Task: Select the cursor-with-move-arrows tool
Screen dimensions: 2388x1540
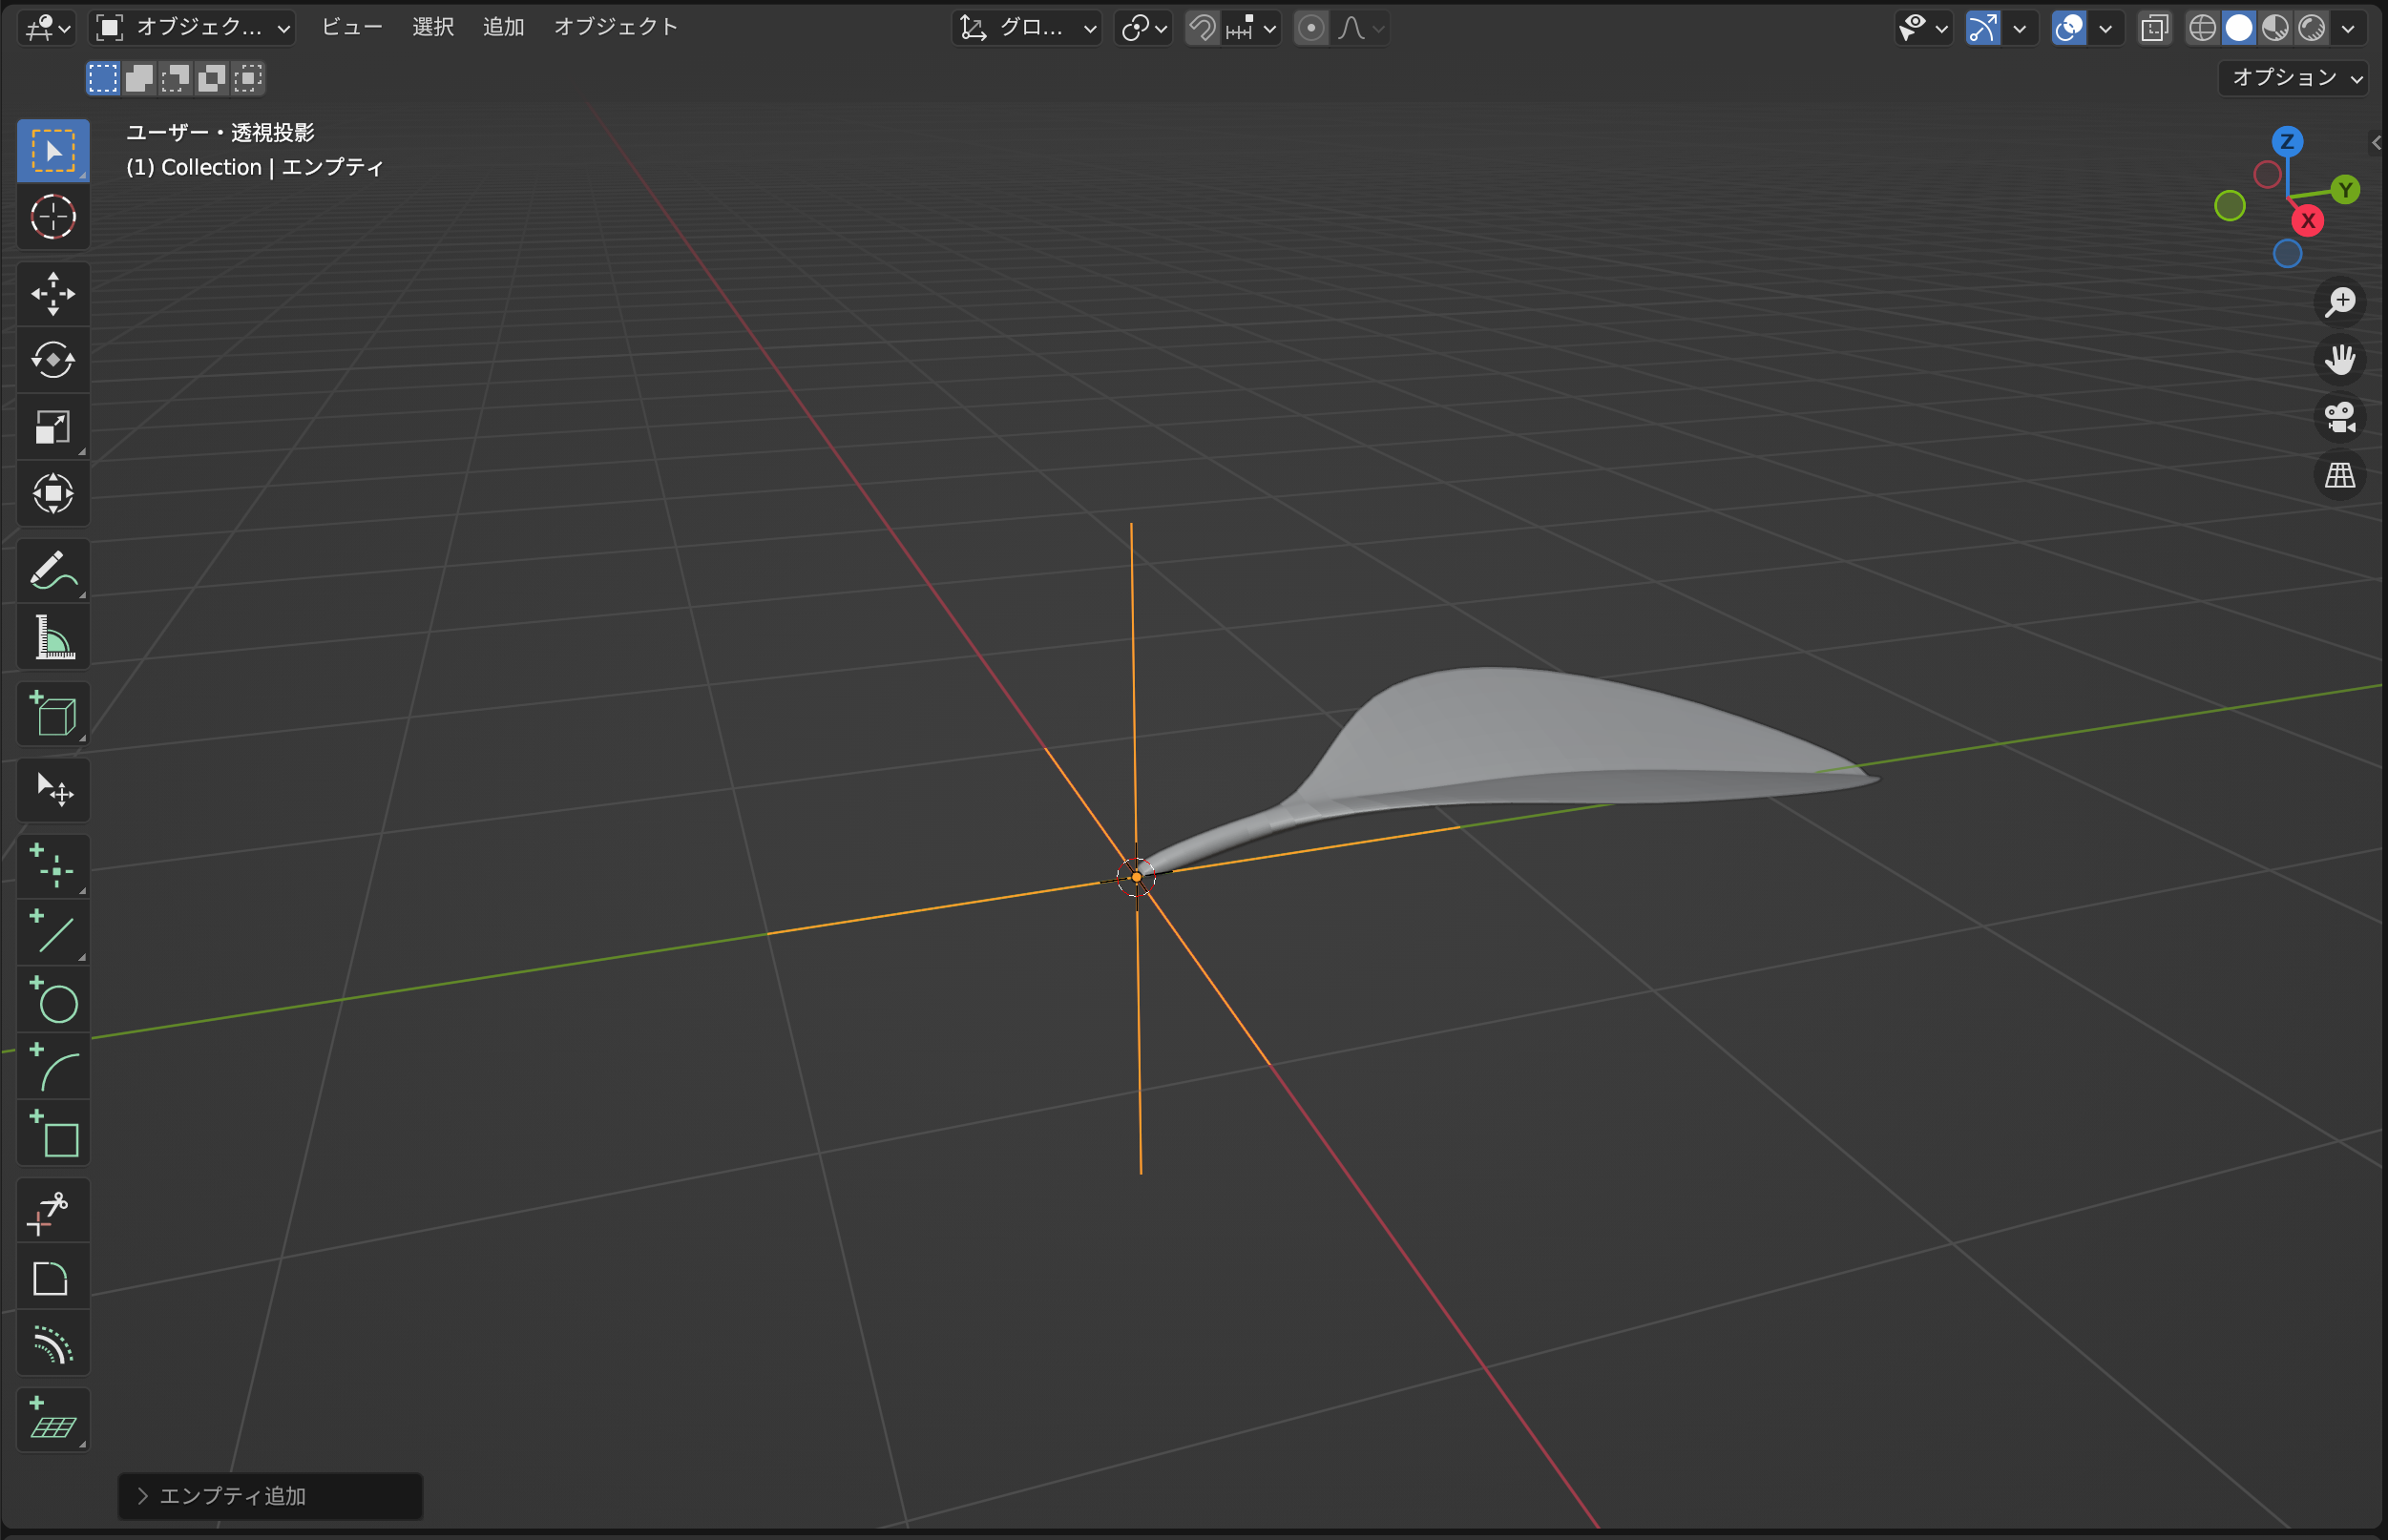Action: [53, 790]
